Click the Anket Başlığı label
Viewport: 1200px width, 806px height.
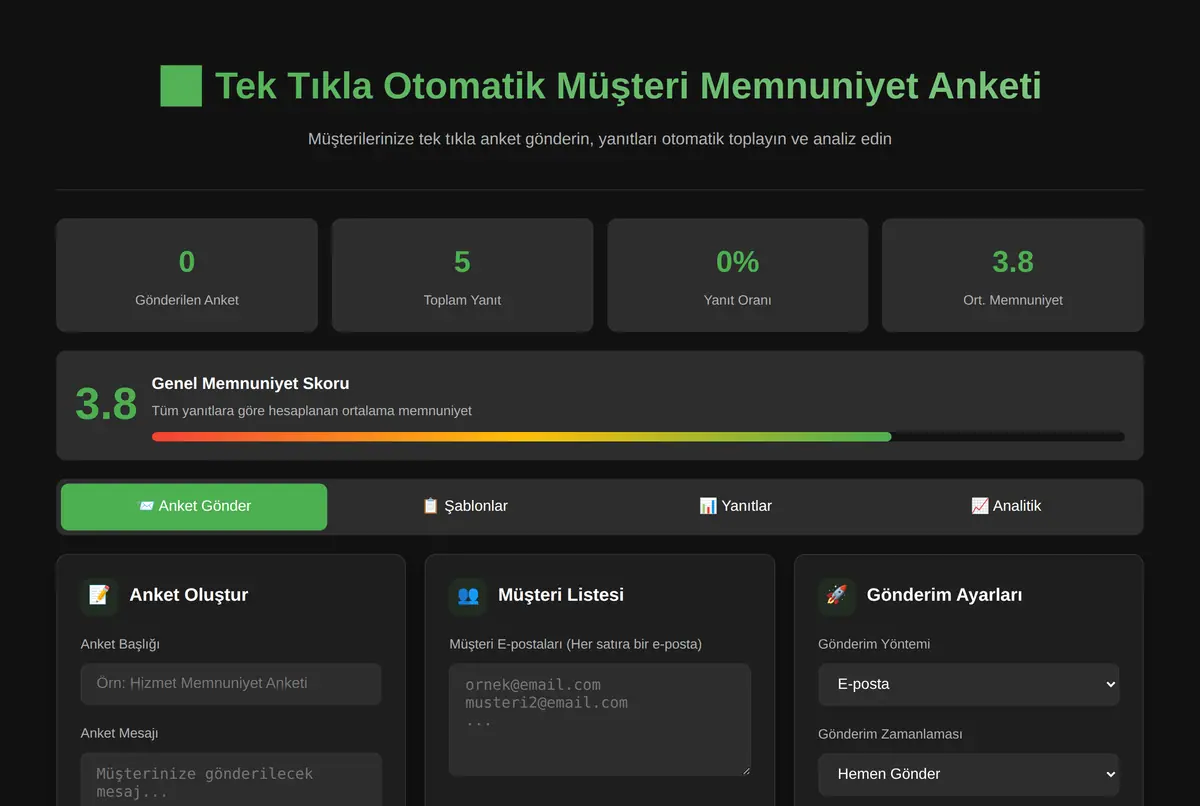pyautogui.click(x=120, y=644)
